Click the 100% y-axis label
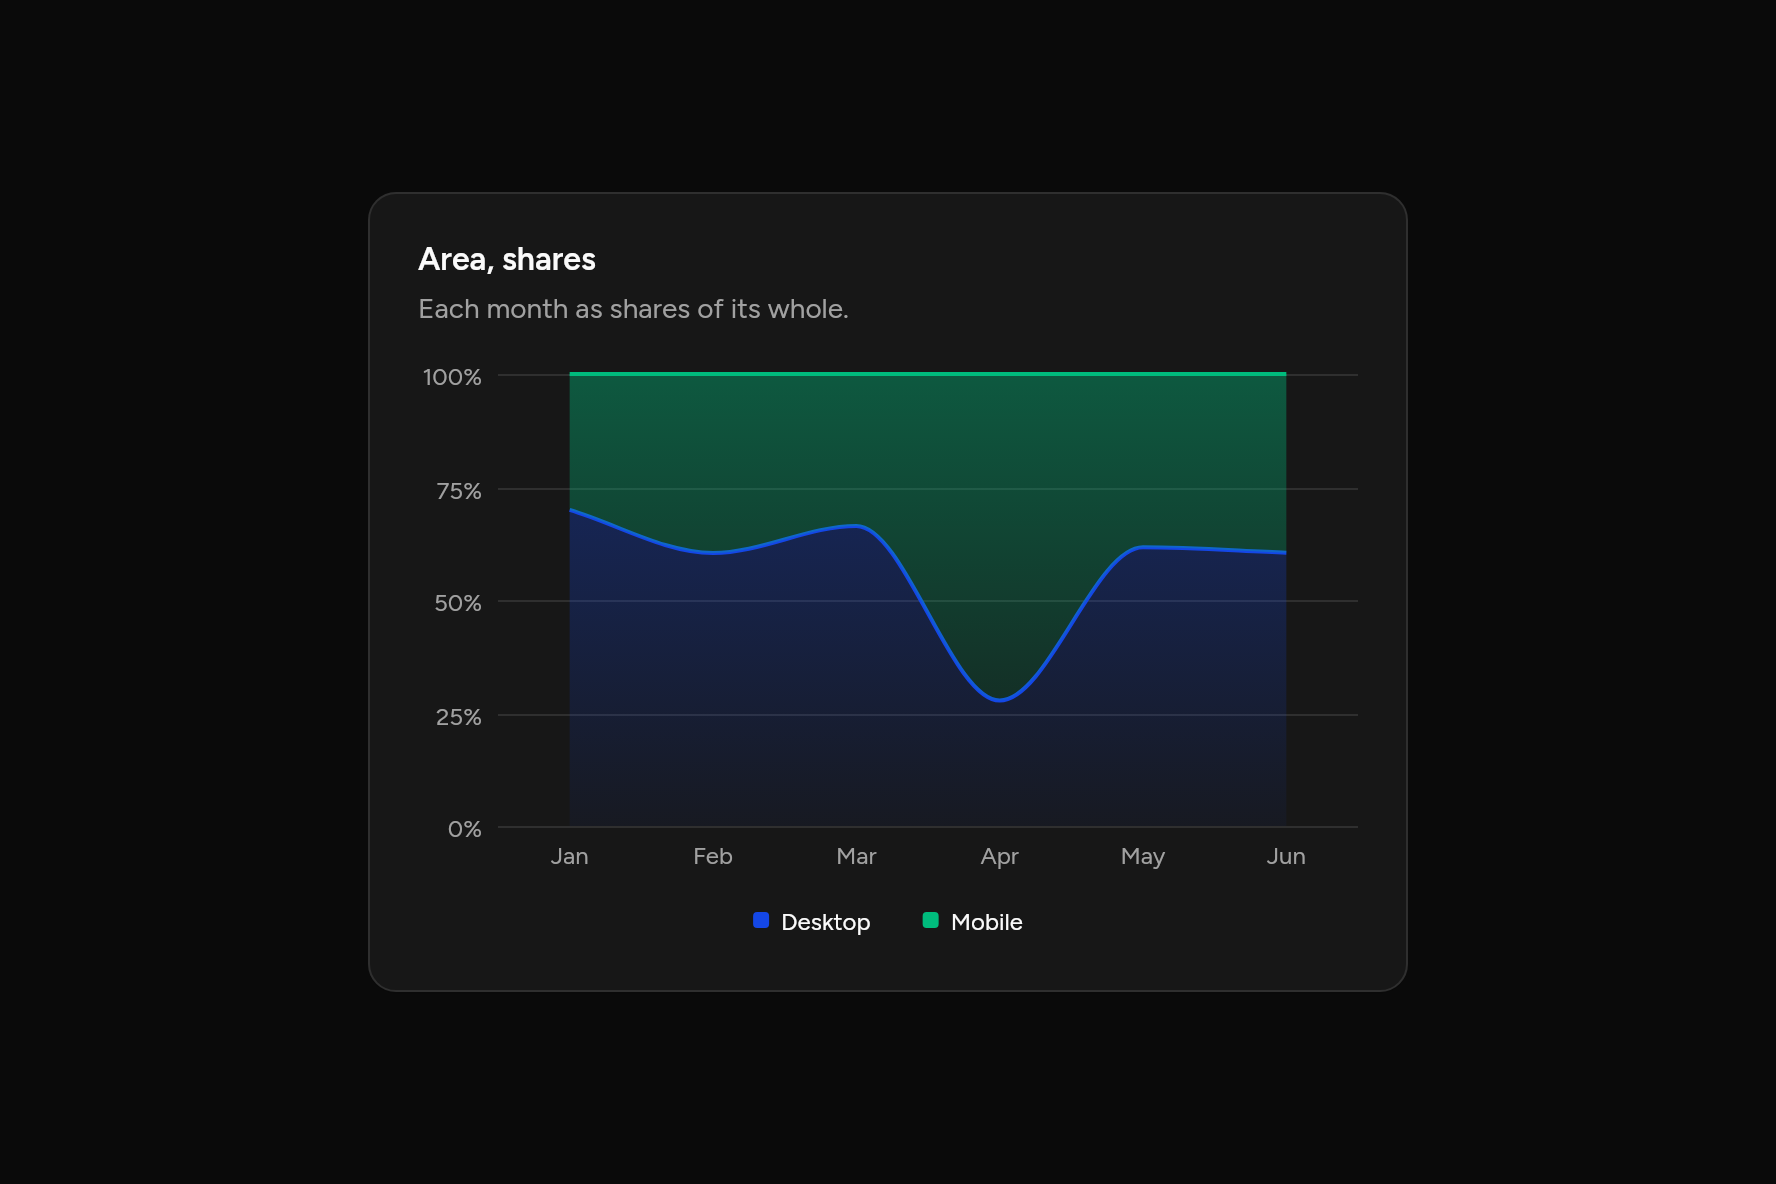Image resolution: width=1776 pixels, height=1184 pixels. (452, 377)
